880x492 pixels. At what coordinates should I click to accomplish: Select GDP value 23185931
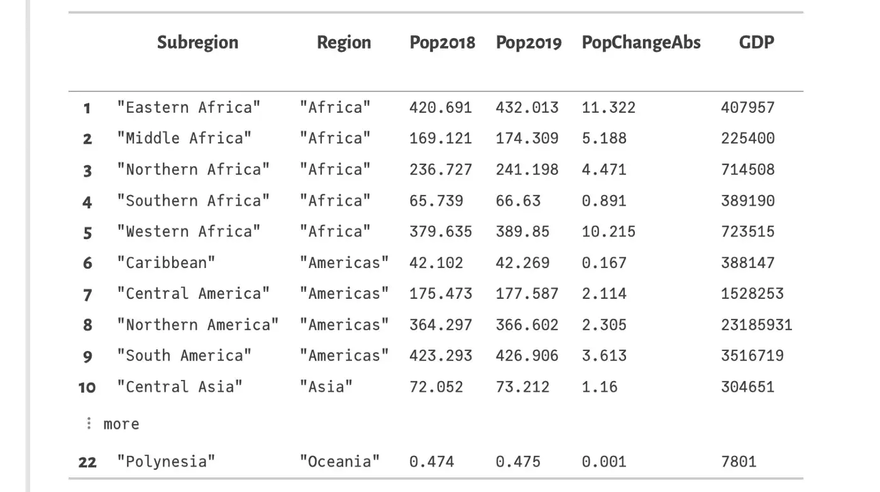click(x=756, y=325)
